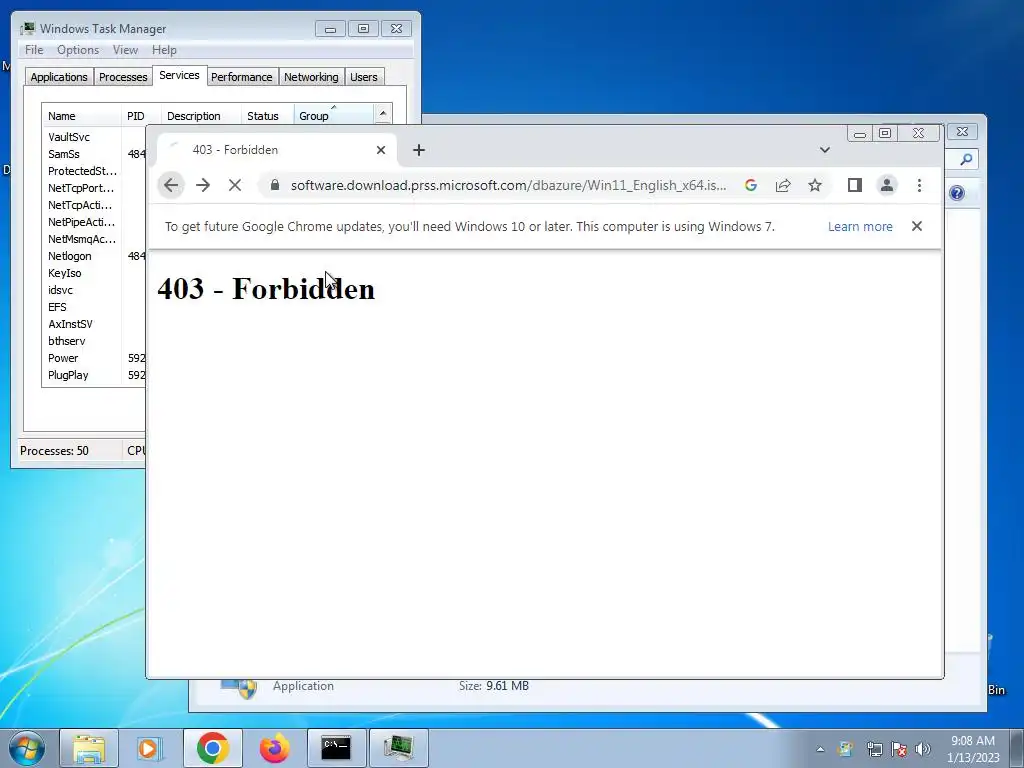The width and height of the screenshot is (1024, 768).
Task: Go back with Chrome's back arrow
Action: [x=171, y=185]
